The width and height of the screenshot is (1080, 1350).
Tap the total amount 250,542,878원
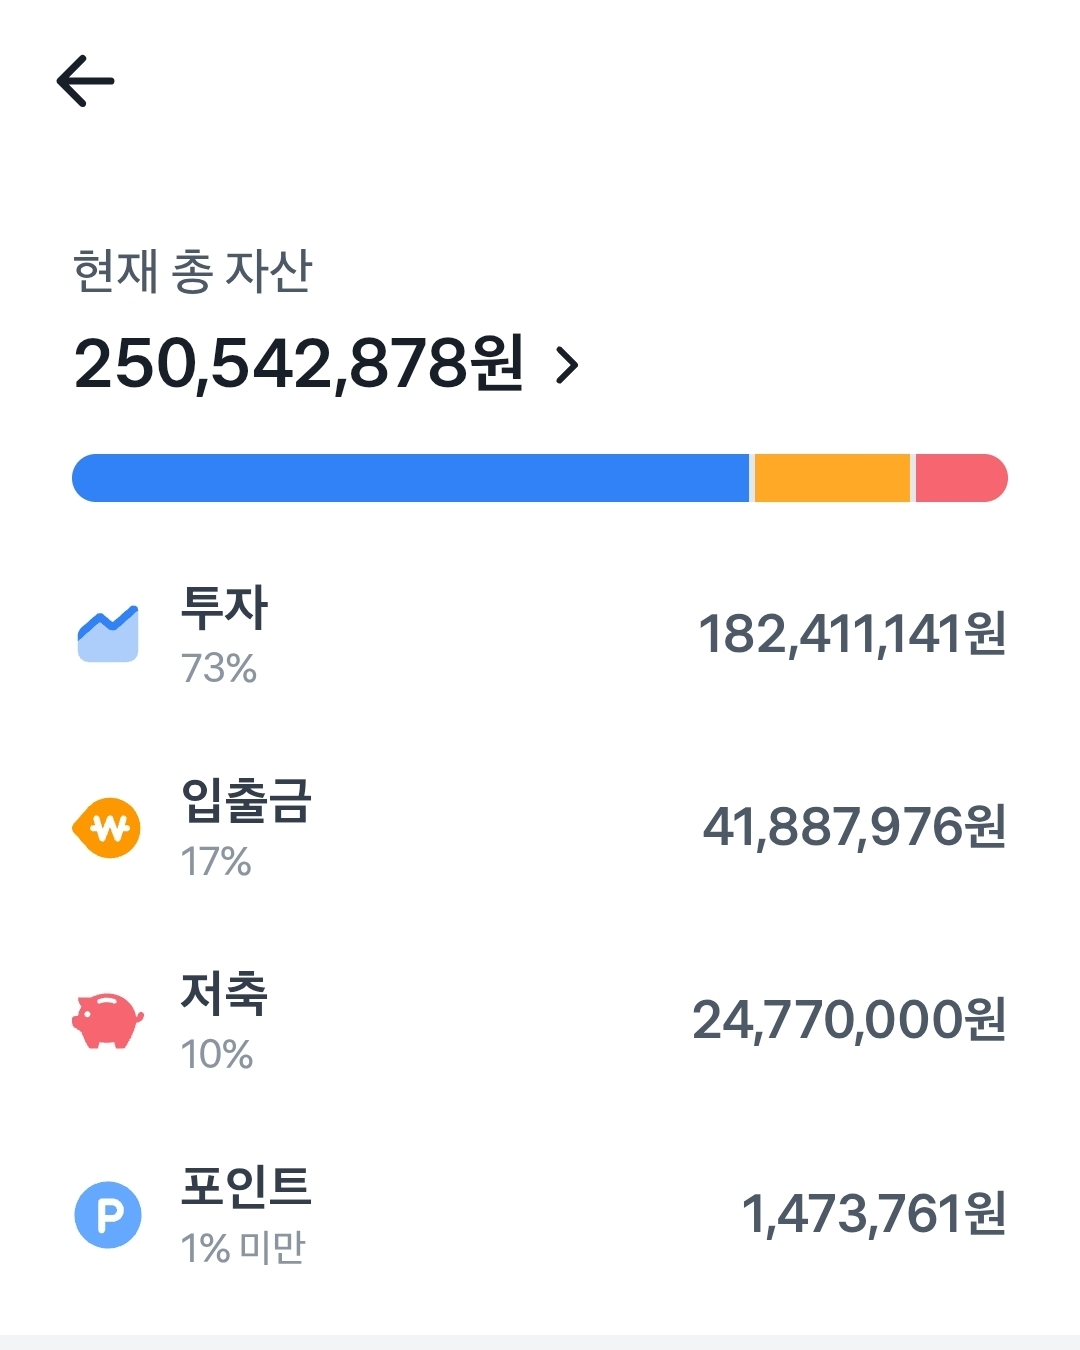[299, 363]
